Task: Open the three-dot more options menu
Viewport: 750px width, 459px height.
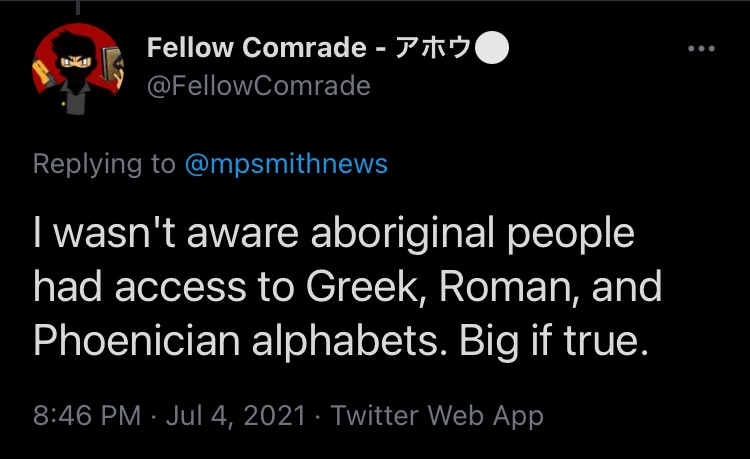Action: coord(701,48)
